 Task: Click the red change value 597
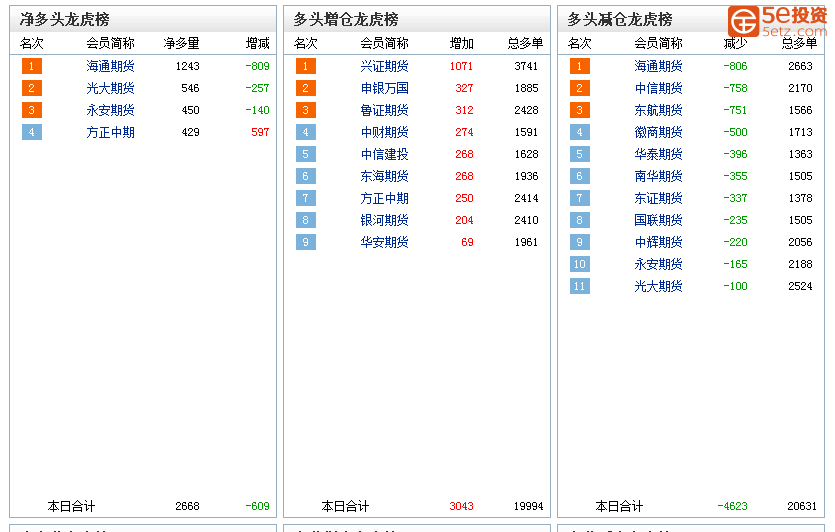click(260, 132)
